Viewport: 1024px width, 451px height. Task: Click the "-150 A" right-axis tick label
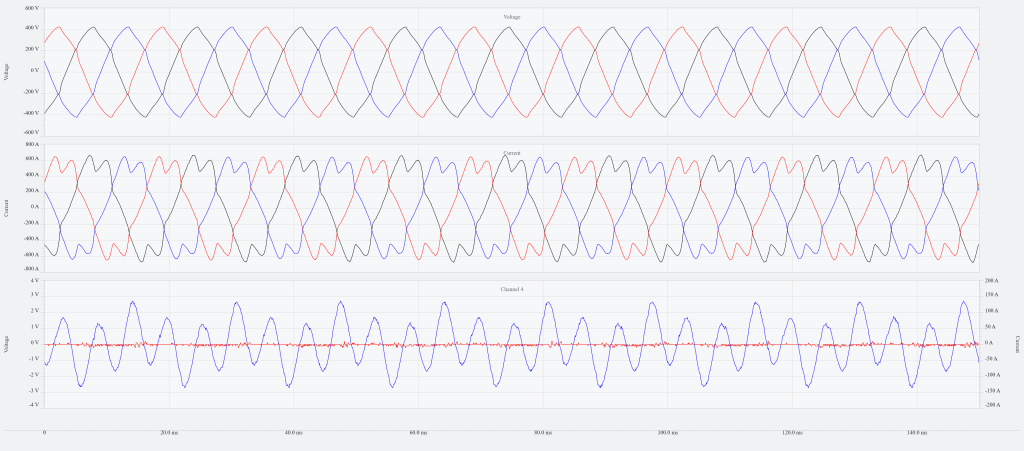(991, 390)
